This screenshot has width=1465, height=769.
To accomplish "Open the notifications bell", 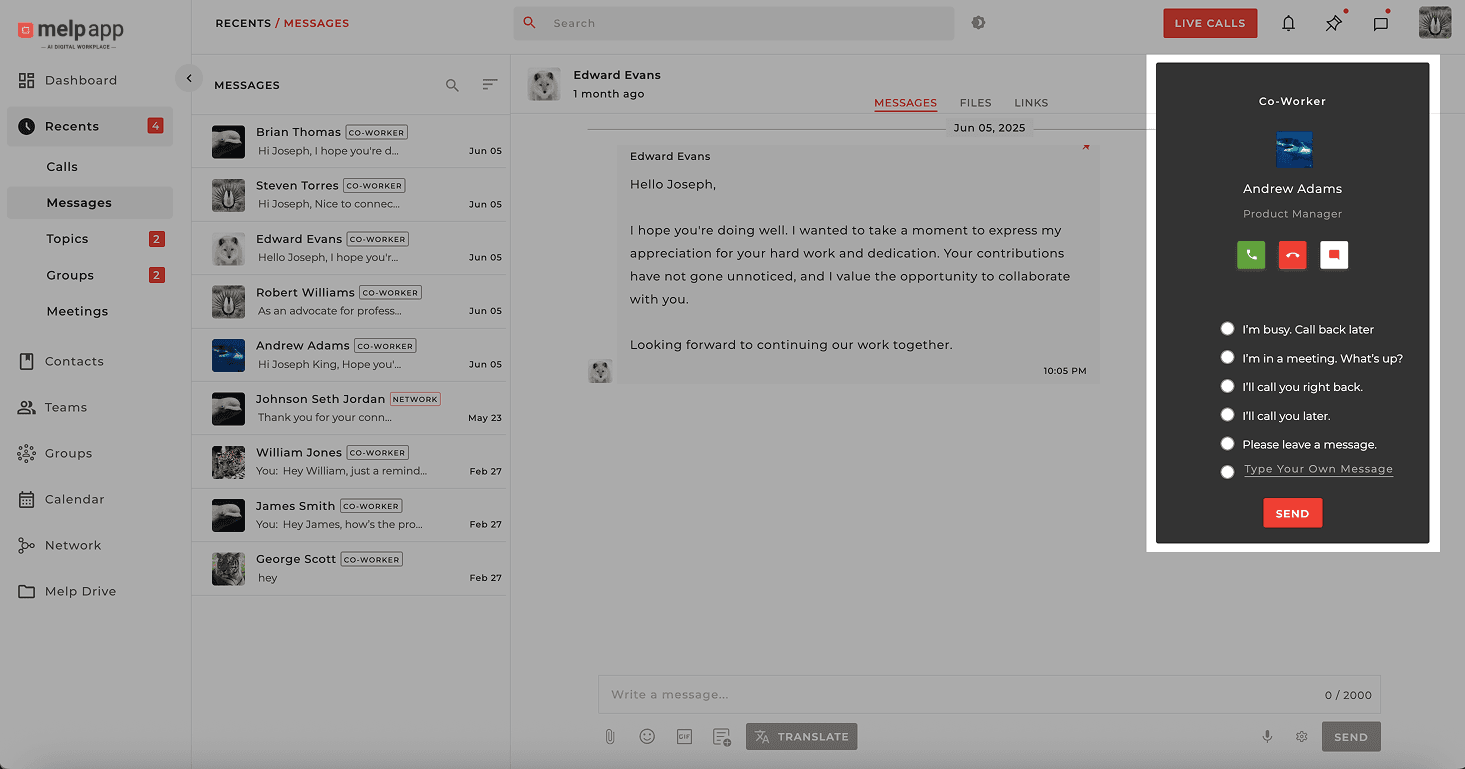I will coord(1288,23).
